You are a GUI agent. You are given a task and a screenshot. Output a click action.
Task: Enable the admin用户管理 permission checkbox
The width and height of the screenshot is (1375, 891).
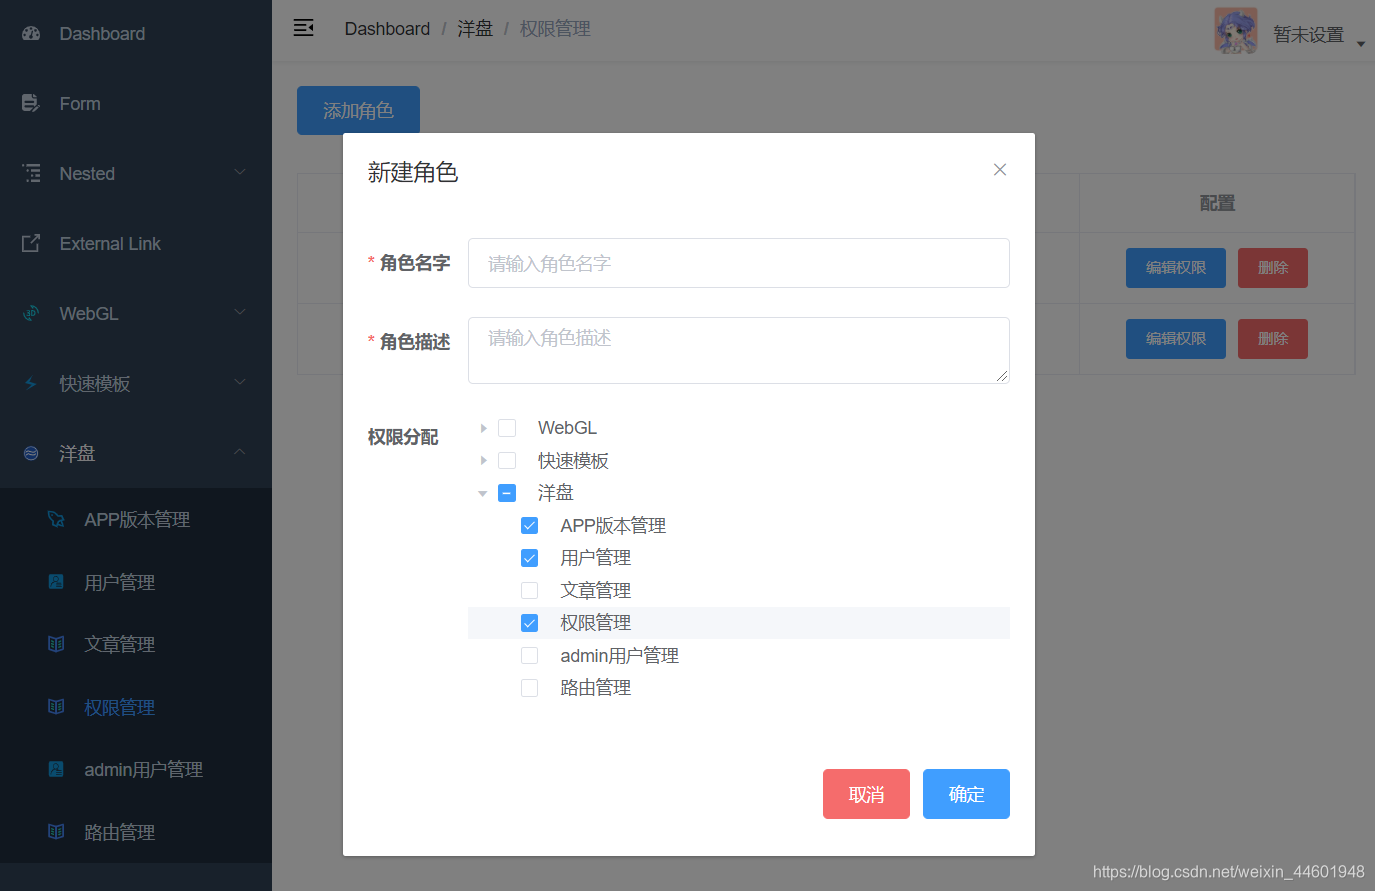coord(529,654)
